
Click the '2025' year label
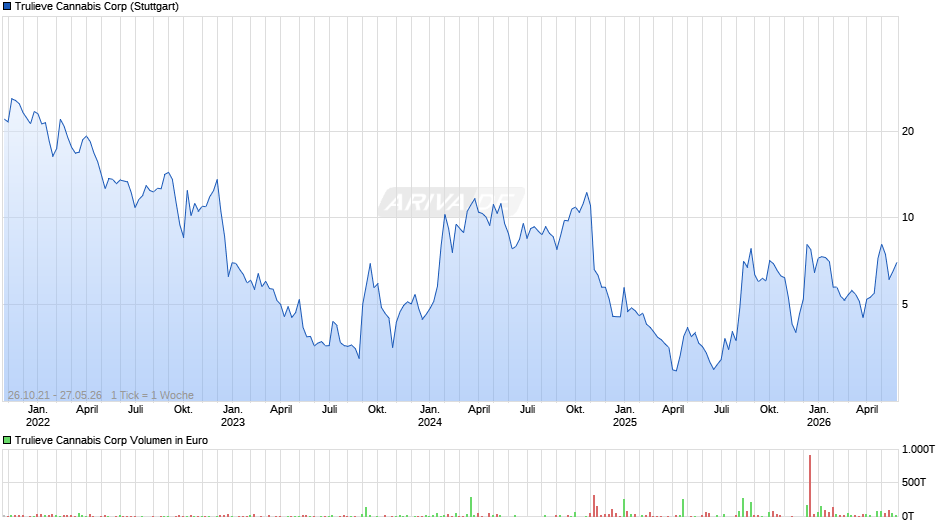coord(624,422)
